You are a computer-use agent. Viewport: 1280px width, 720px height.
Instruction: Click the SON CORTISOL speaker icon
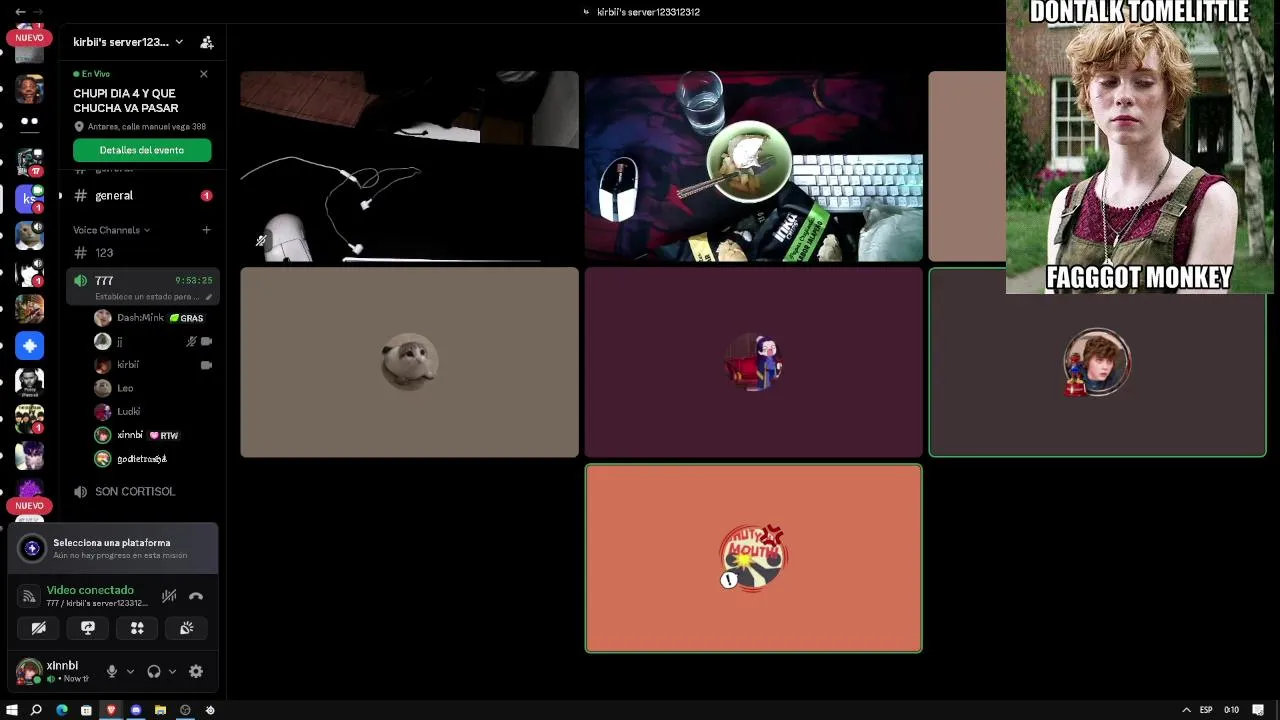coord(80,492)
